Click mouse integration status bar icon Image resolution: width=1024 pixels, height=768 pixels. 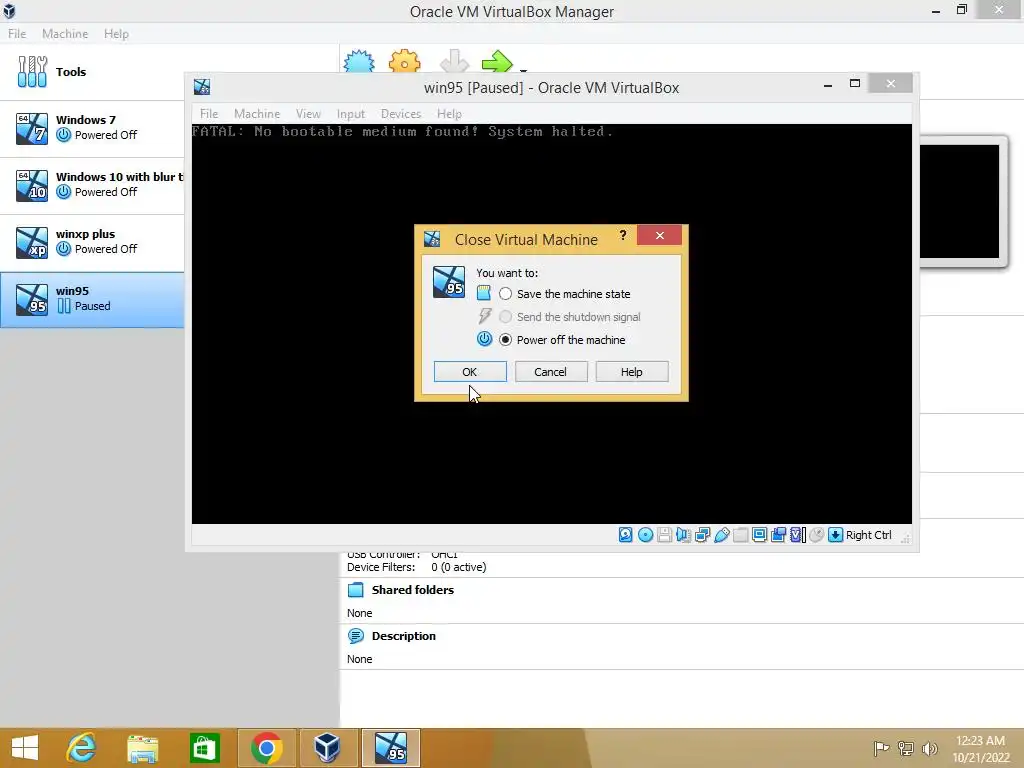pyautogui.click(x=816, y=535)
